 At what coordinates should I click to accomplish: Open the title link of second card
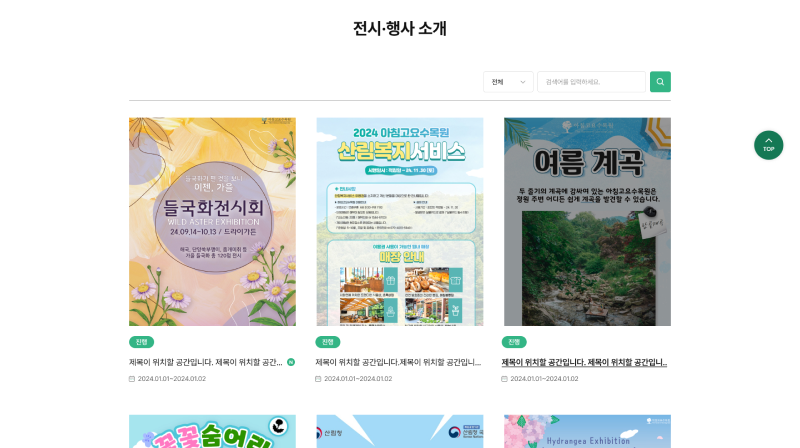[x=398, y=362]
